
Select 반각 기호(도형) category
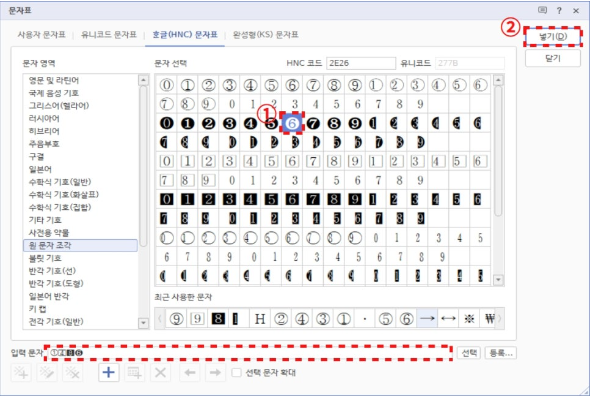pos(56,283)
